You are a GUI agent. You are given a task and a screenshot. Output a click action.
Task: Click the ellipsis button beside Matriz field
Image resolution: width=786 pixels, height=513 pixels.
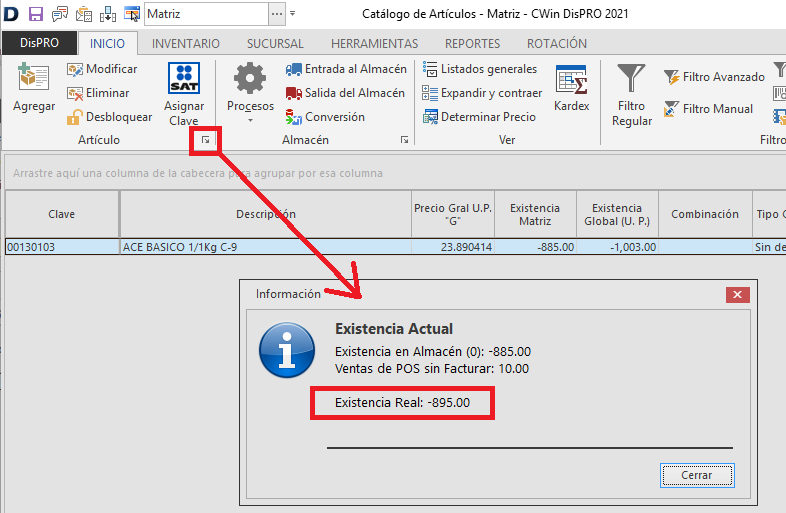point(278,14)
